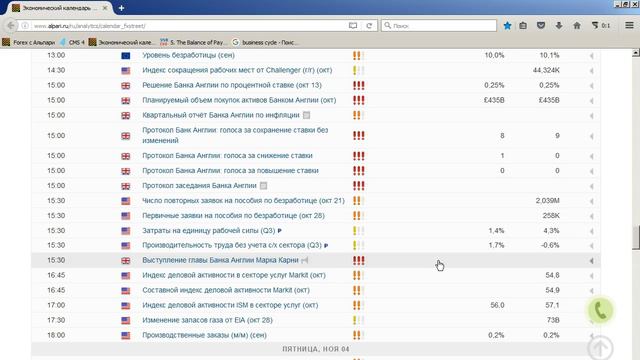Click the green phone call button

600,310
